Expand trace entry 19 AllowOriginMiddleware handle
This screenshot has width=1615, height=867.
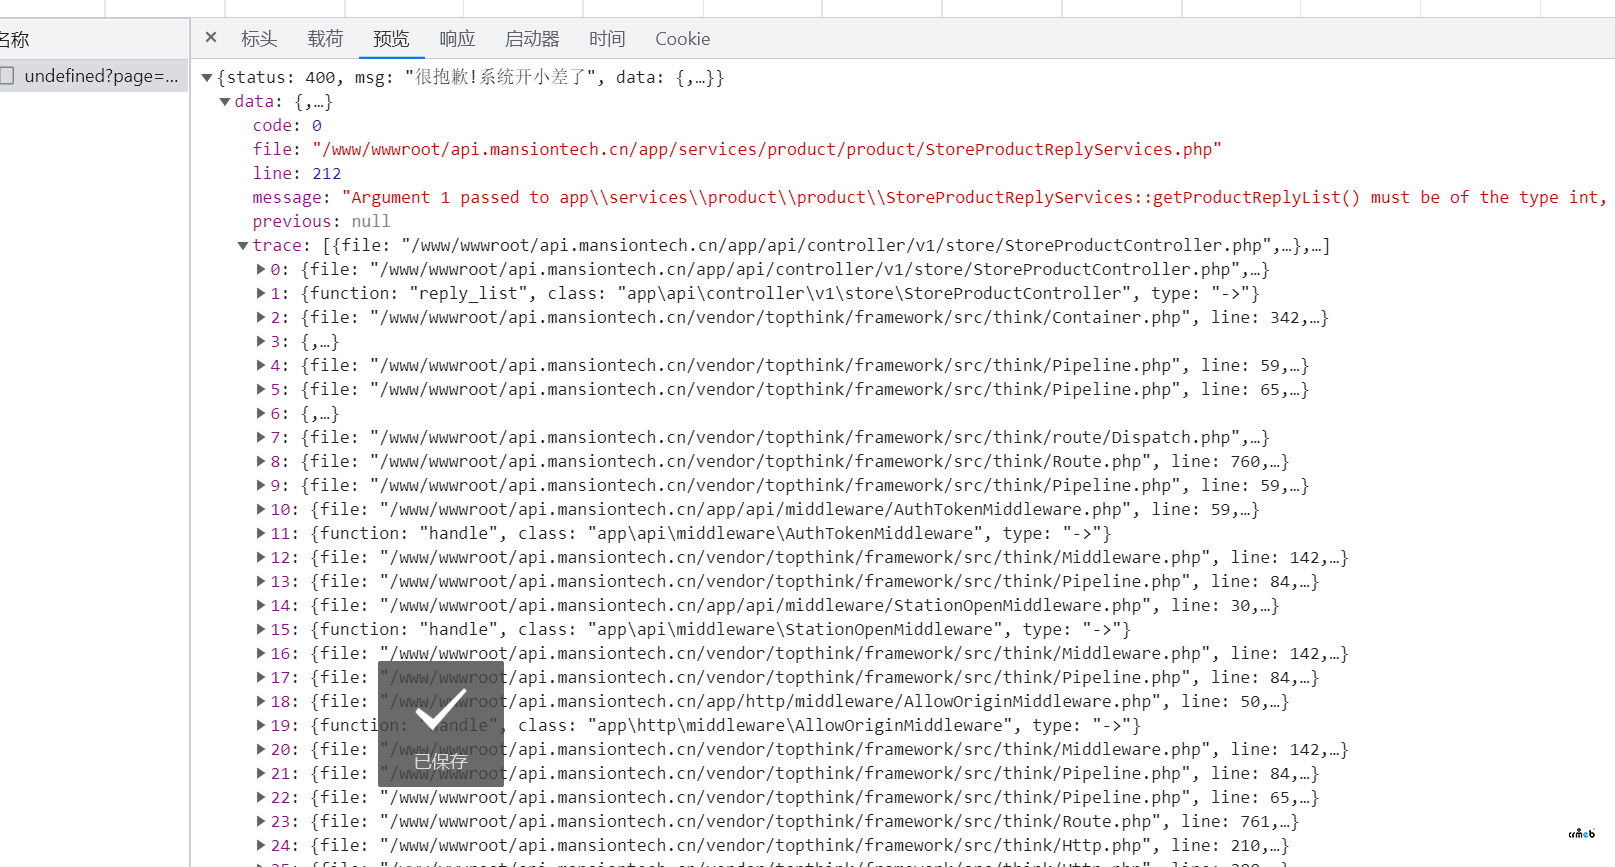(261, 725)
